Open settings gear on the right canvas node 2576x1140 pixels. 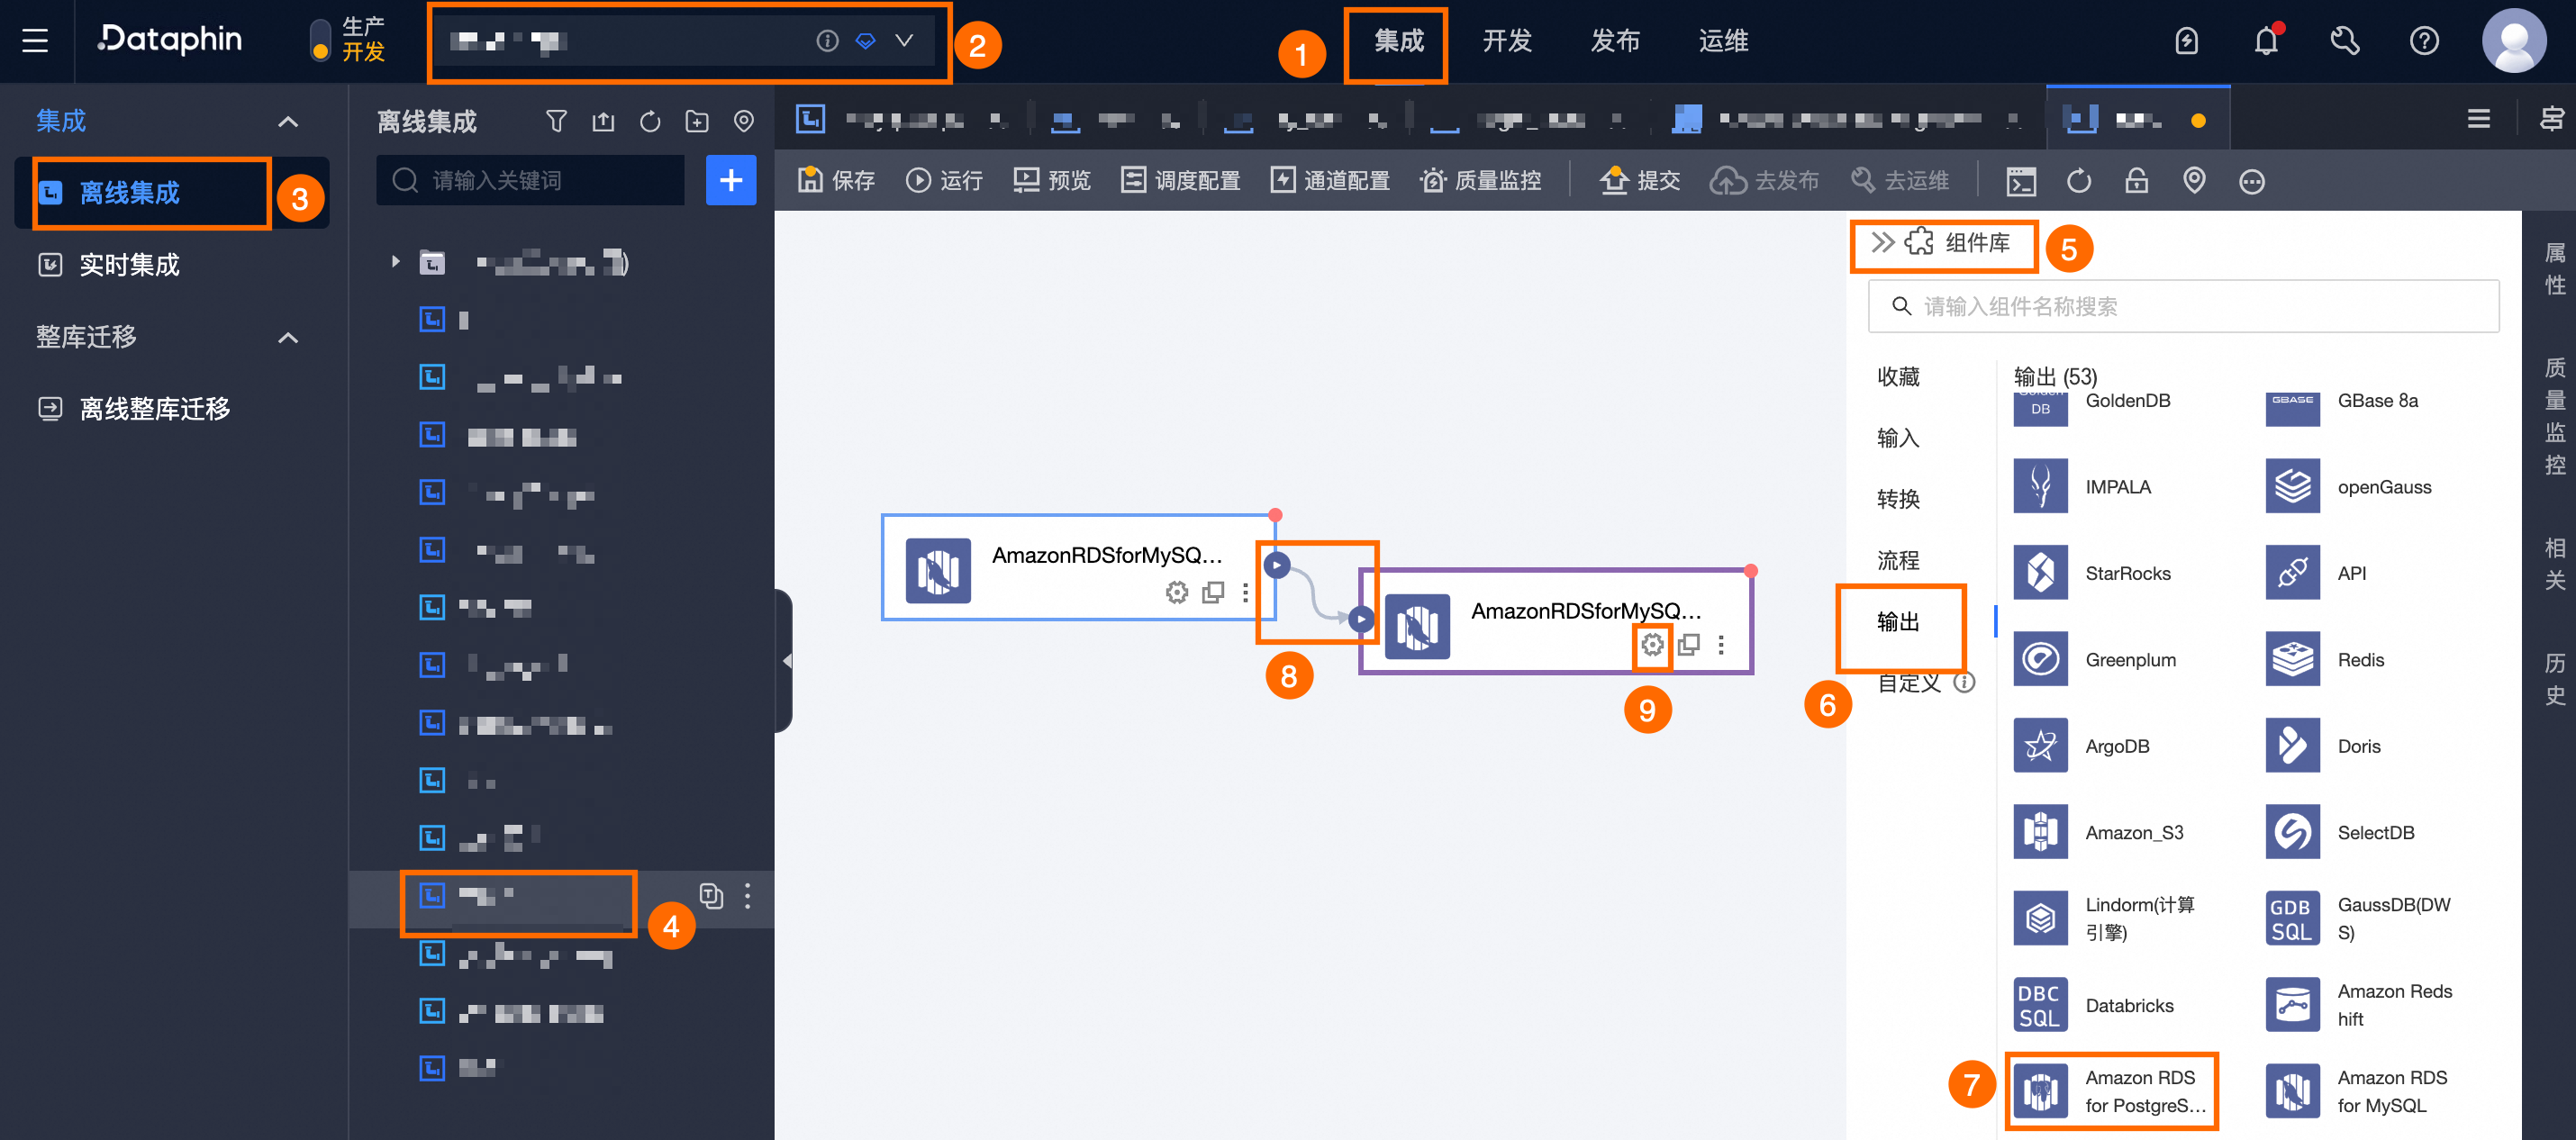(1652, 645)
